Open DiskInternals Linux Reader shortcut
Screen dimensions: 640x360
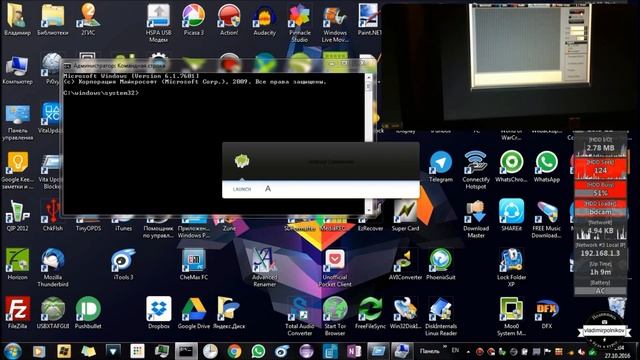point(441,316)
